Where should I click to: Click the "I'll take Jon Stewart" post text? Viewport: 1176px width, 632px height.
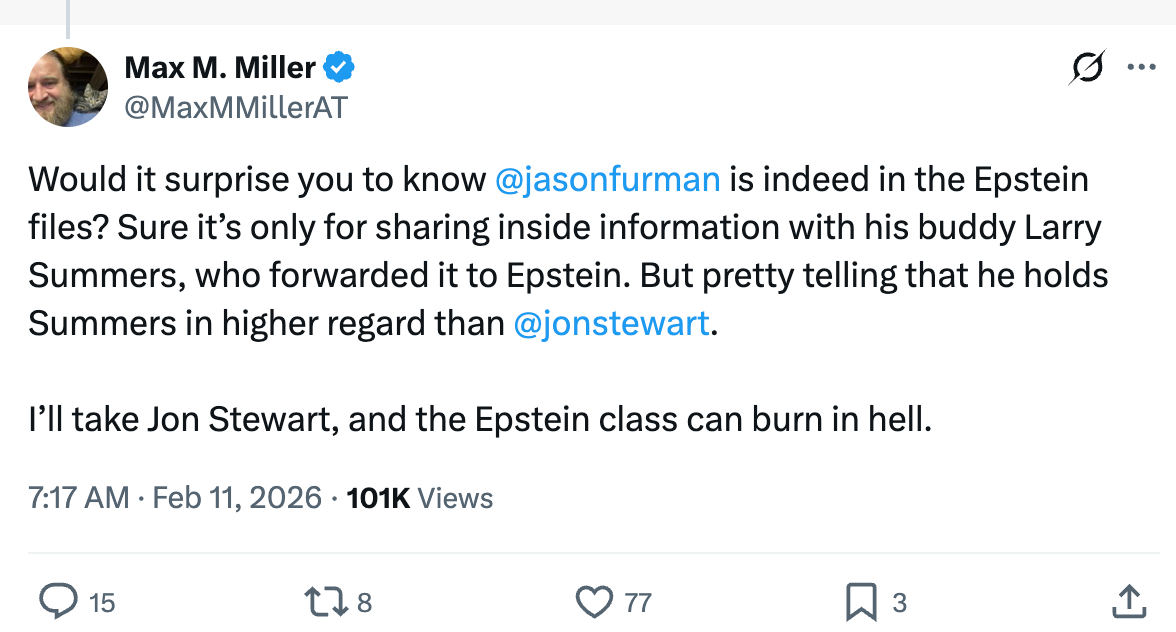480,420
